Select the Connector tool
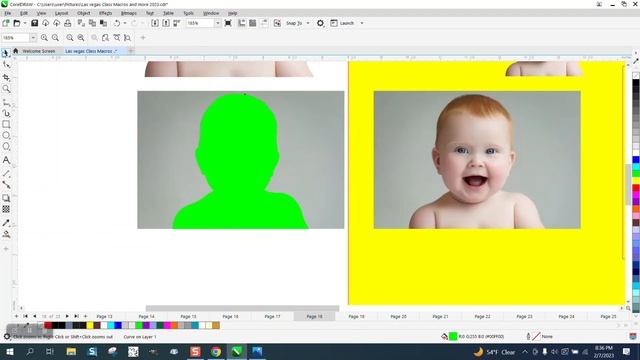This screenshot has height=360, width=640. pyautogui.click(x=6, y=184)
